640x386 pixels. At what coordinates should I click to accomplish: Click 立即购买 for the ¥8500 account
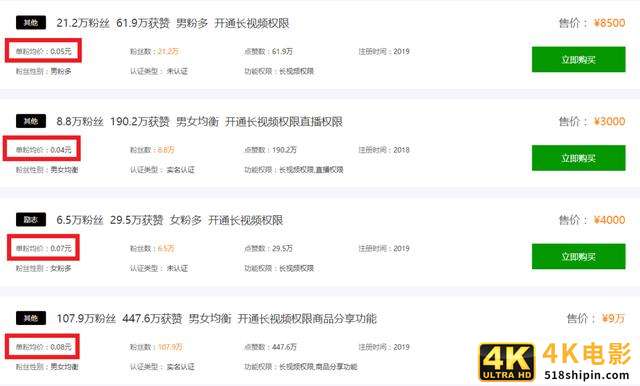pyautogui.click(x=578, y=60)
